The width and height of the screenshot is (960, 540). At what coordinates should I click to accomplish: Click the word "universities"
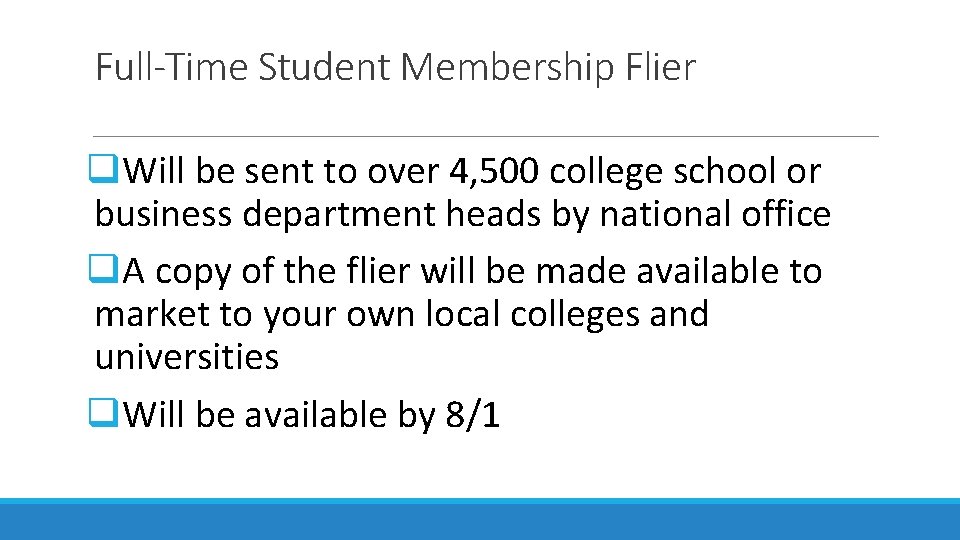(187, 356)
